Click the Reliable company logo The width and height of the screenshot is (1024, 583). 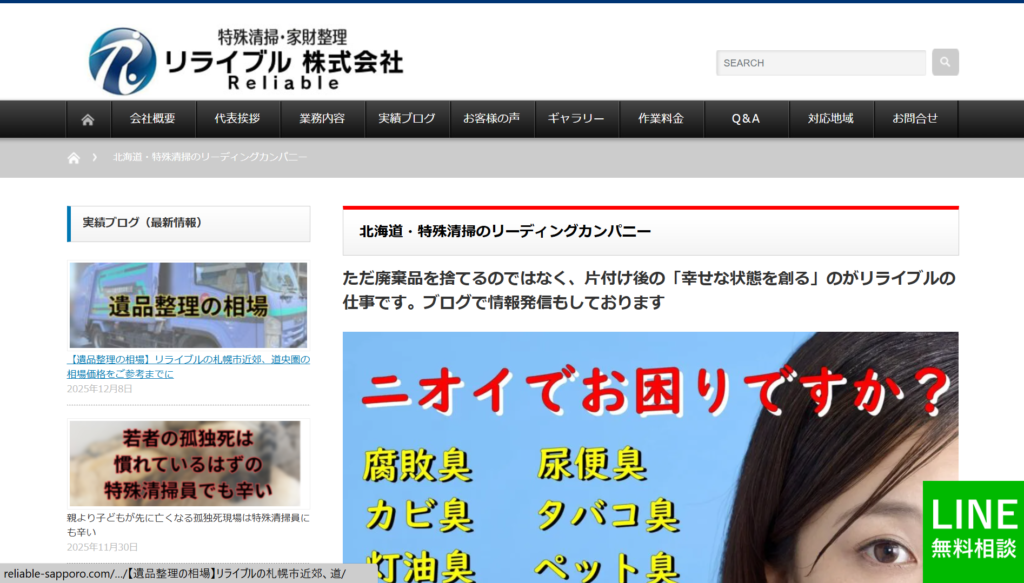(245, 60)
